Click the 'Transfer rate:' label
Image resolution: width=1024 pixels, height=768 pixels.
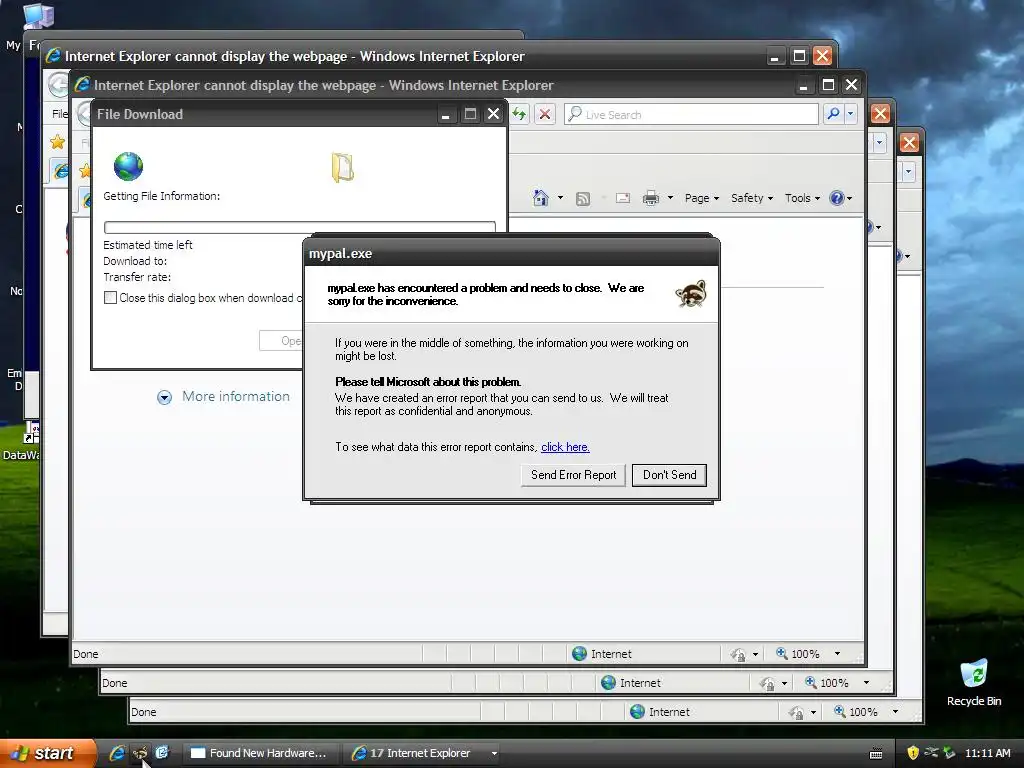137,277
